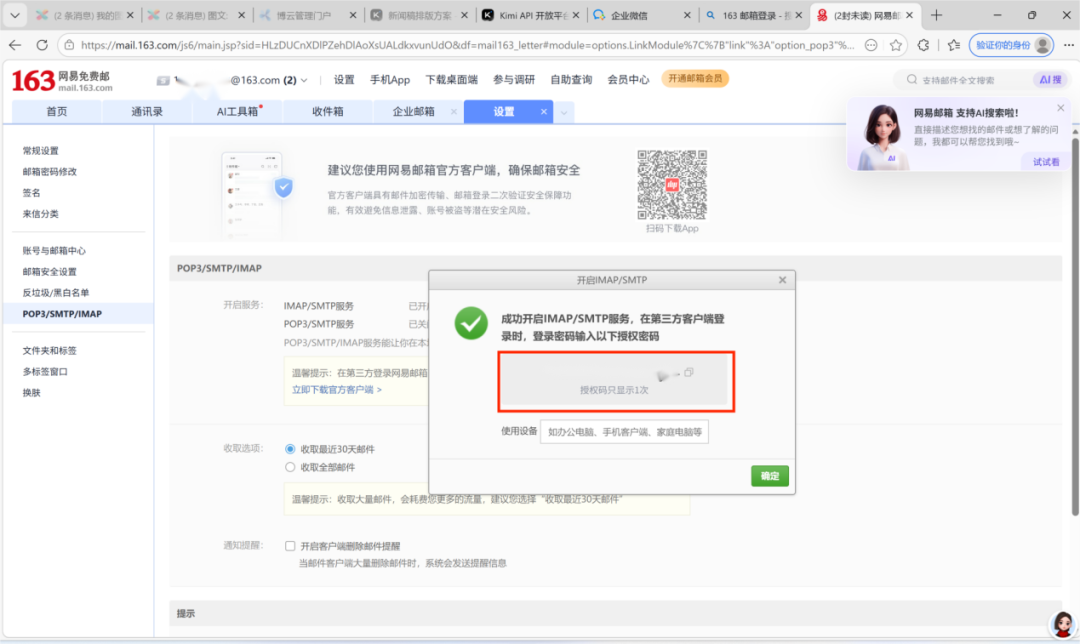This screenshot has height=644, width=1080.
Task: Close the 新闻稿排版方案 browser tab
Action: tap(464, 15)
